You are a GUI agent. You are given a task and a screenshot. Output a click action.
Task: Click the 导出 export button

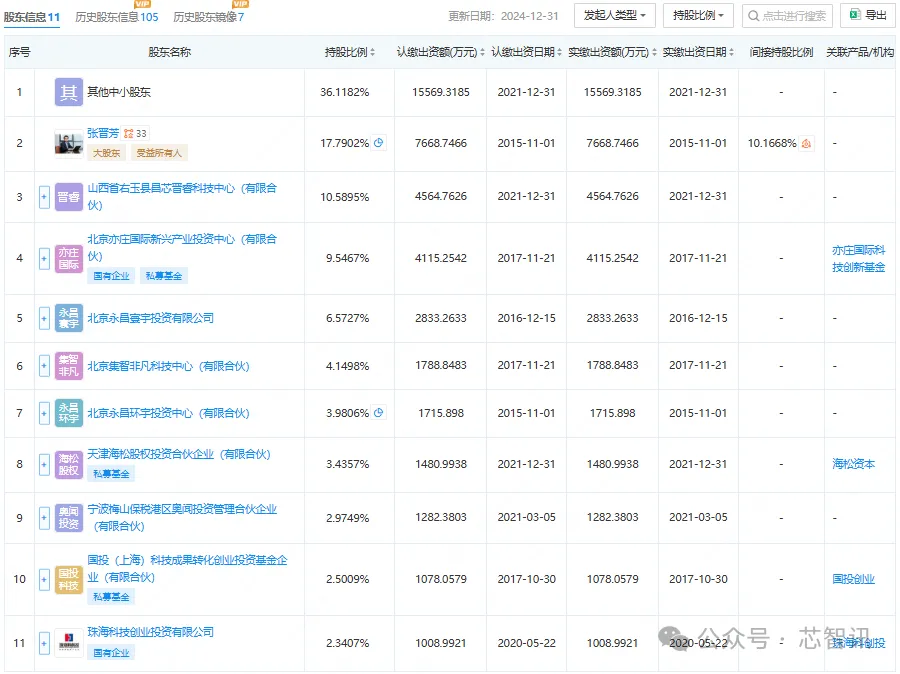[868, 16]
